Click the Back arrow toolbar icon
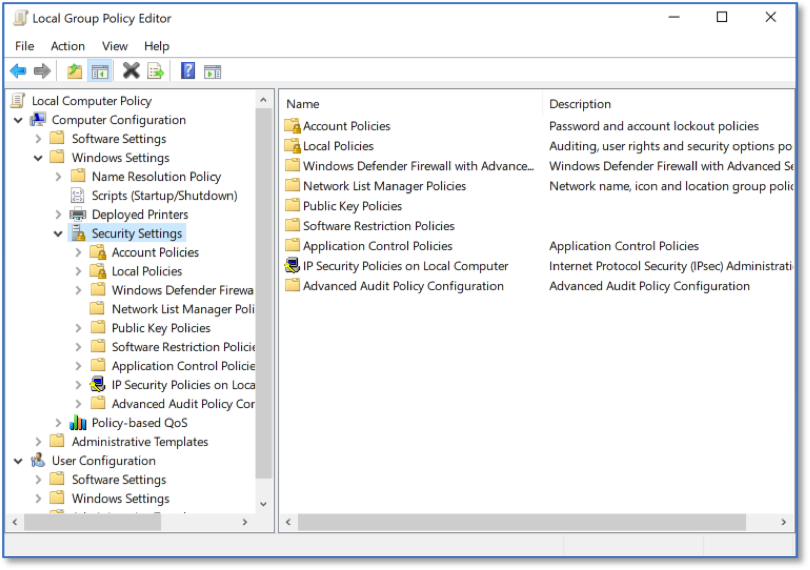Viewport: 810px width, 570px height. point(18,71)
